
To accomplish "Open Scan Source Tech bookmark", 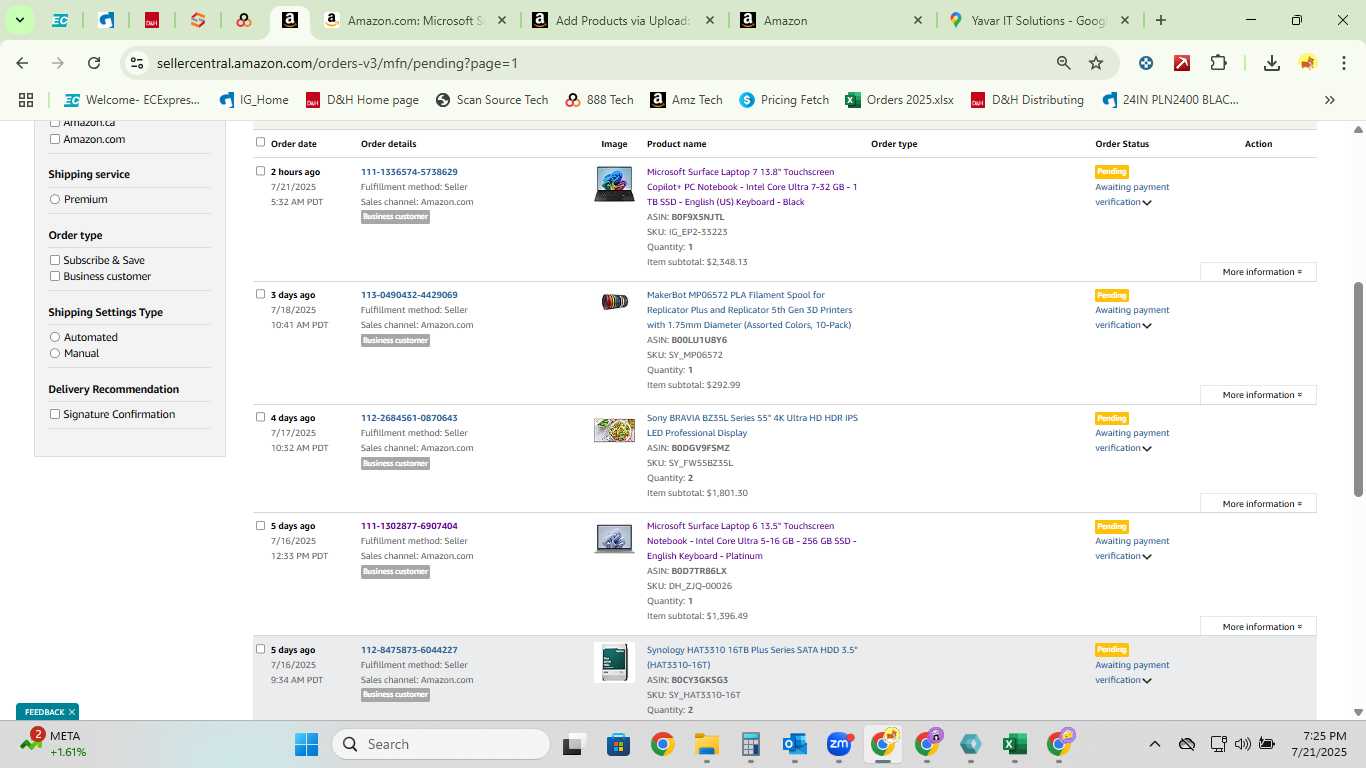I will pyautogui.click(x=492, y=100).
